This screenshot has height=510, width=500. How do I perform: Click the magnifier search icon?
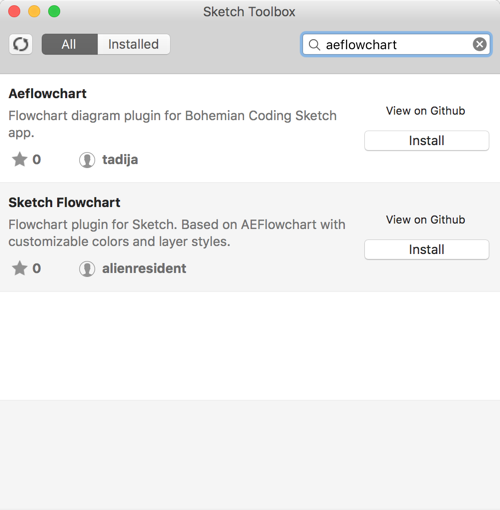coord(314,44)
